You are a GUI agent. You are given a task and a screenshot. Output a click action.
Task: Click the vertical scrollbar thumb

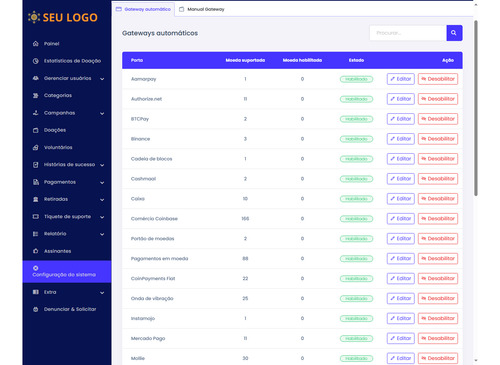tap(476, 108)
